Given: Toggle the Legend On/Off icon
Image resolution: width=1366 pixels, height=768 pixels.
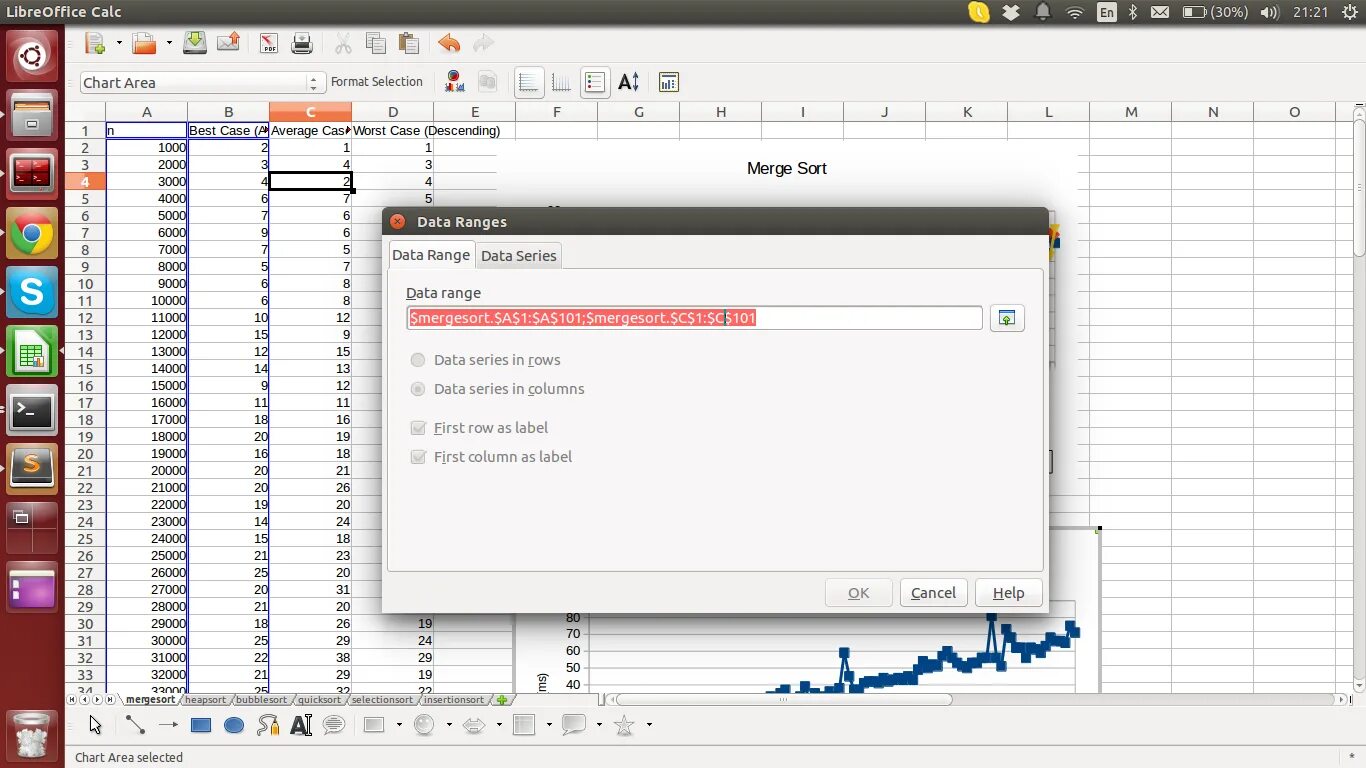Looking at the screenshot, I should coord(595,81).
